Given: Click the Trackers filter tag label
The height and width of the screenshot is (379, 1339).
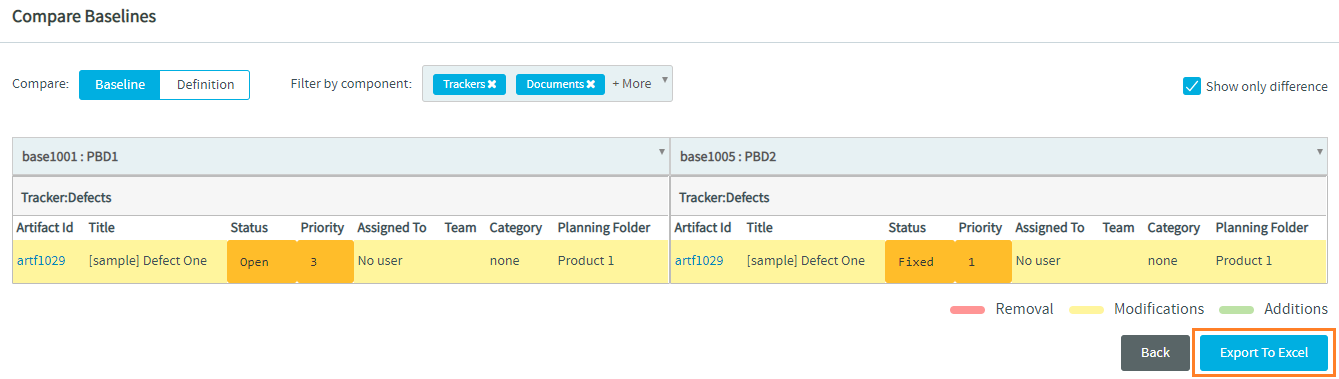Looking at the screenshot, I should [464, 84].
